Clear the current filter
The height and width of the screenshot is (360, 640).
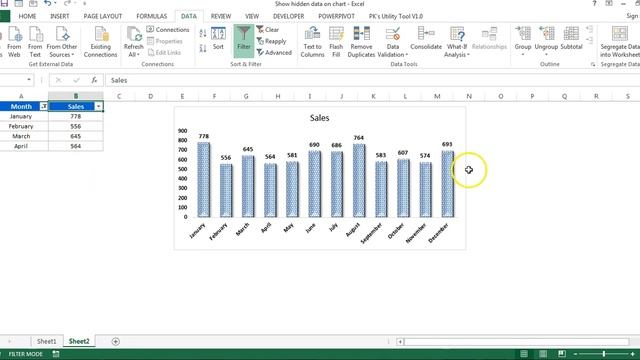click(268, 30)
